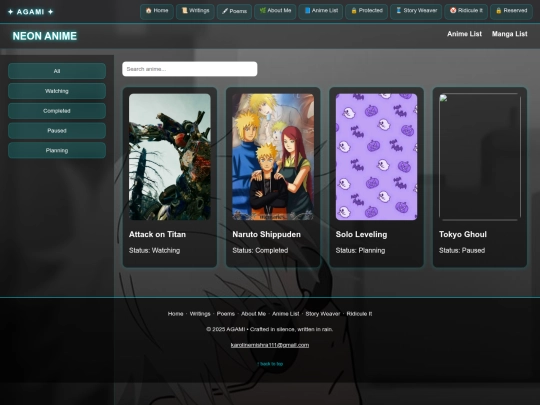
Task: Click the Status: Planning text
Action: tap(360, 250)
